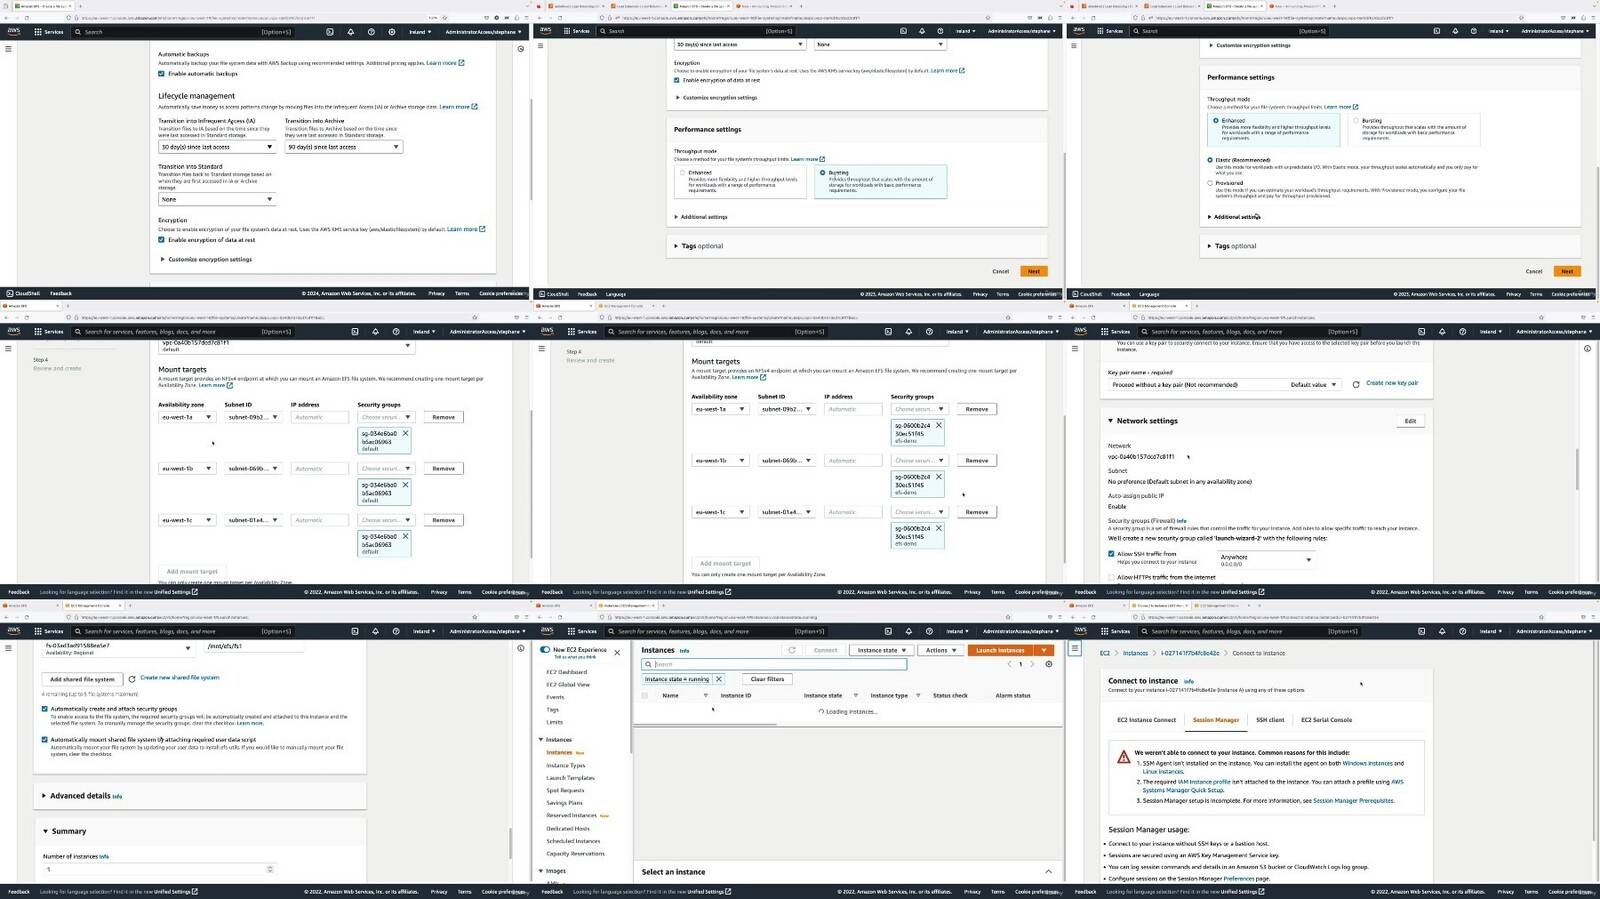The image size is (1600, 899).
Task: Remove the 'Instance state = running' filter chip
Action: point(718,679)
